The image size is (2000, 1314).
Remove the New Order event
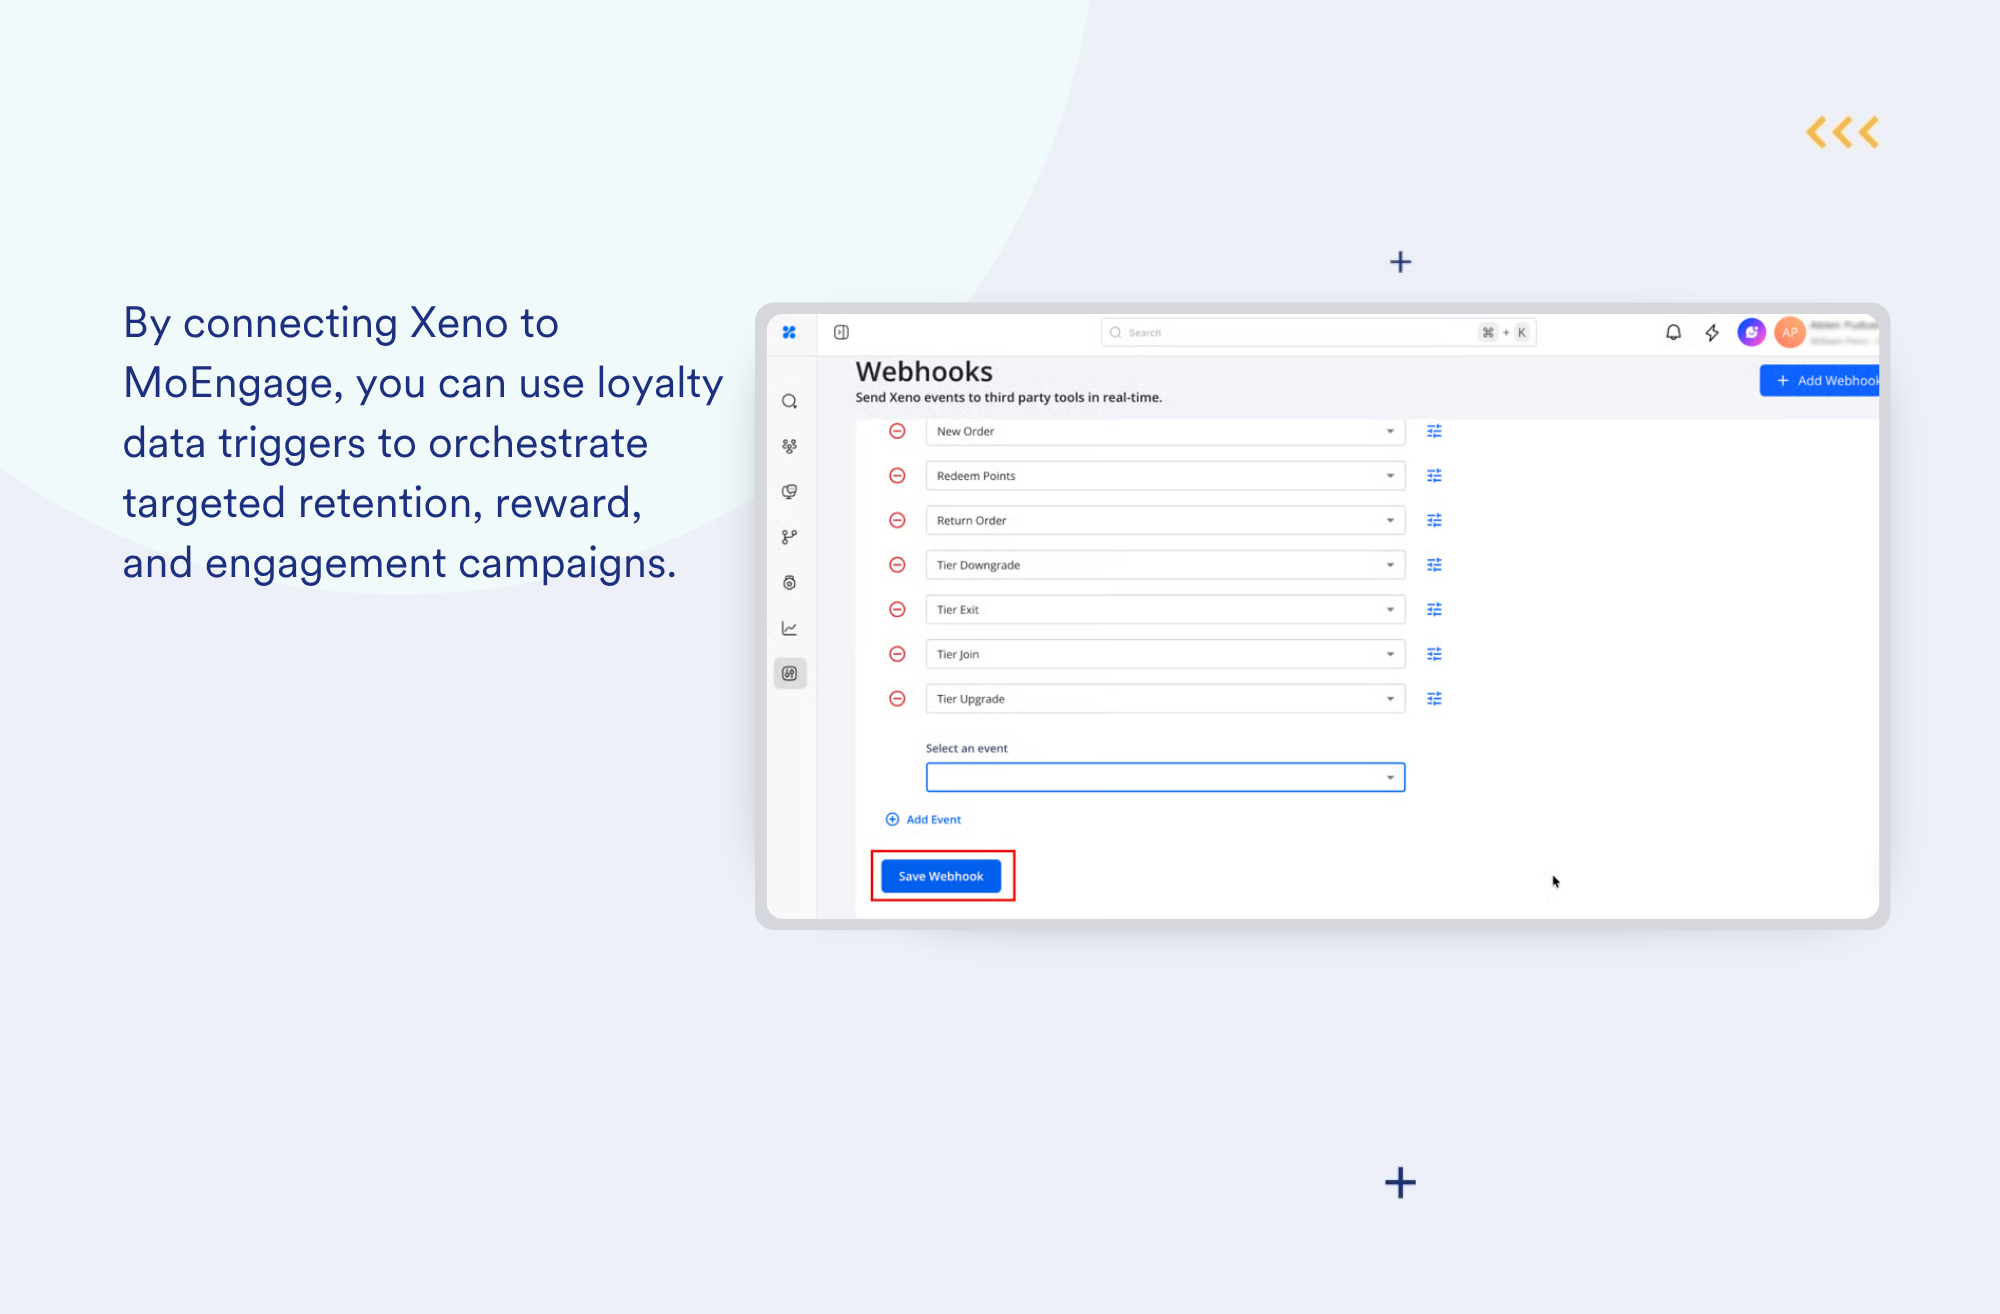[x=897, y=431]
